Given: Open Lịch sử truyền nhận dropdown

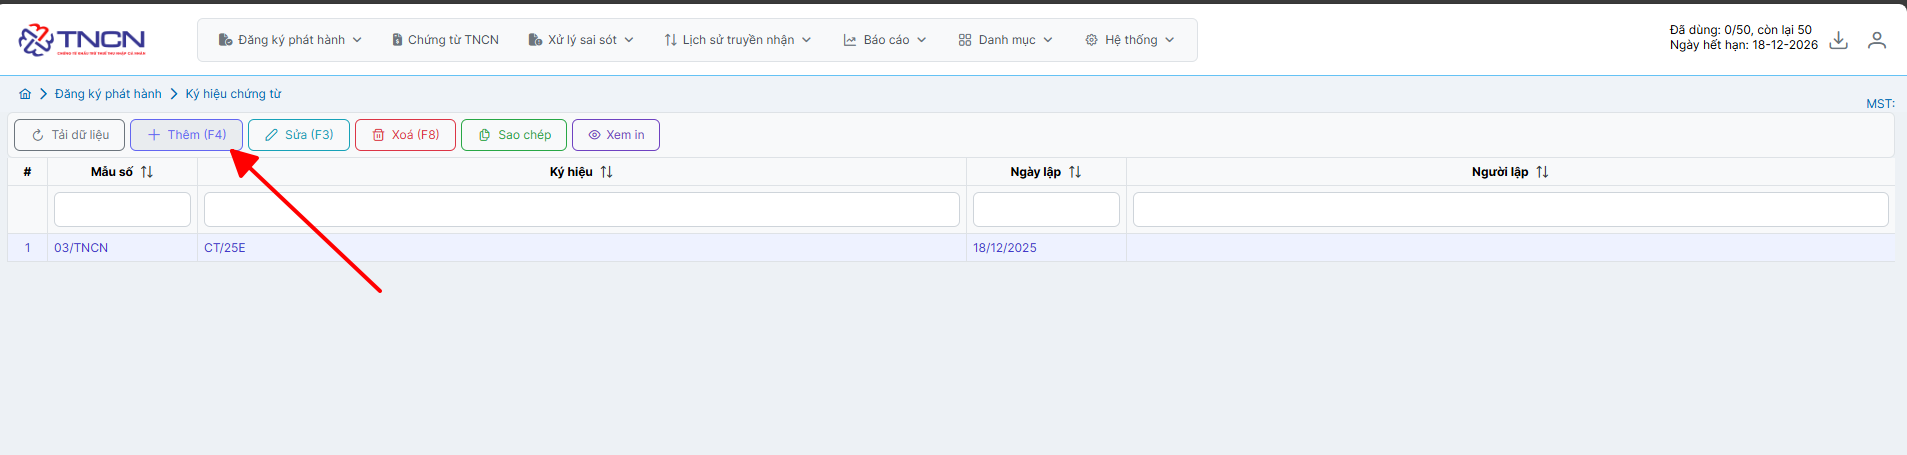Looking at the screenshot, I should coord(737,40).
